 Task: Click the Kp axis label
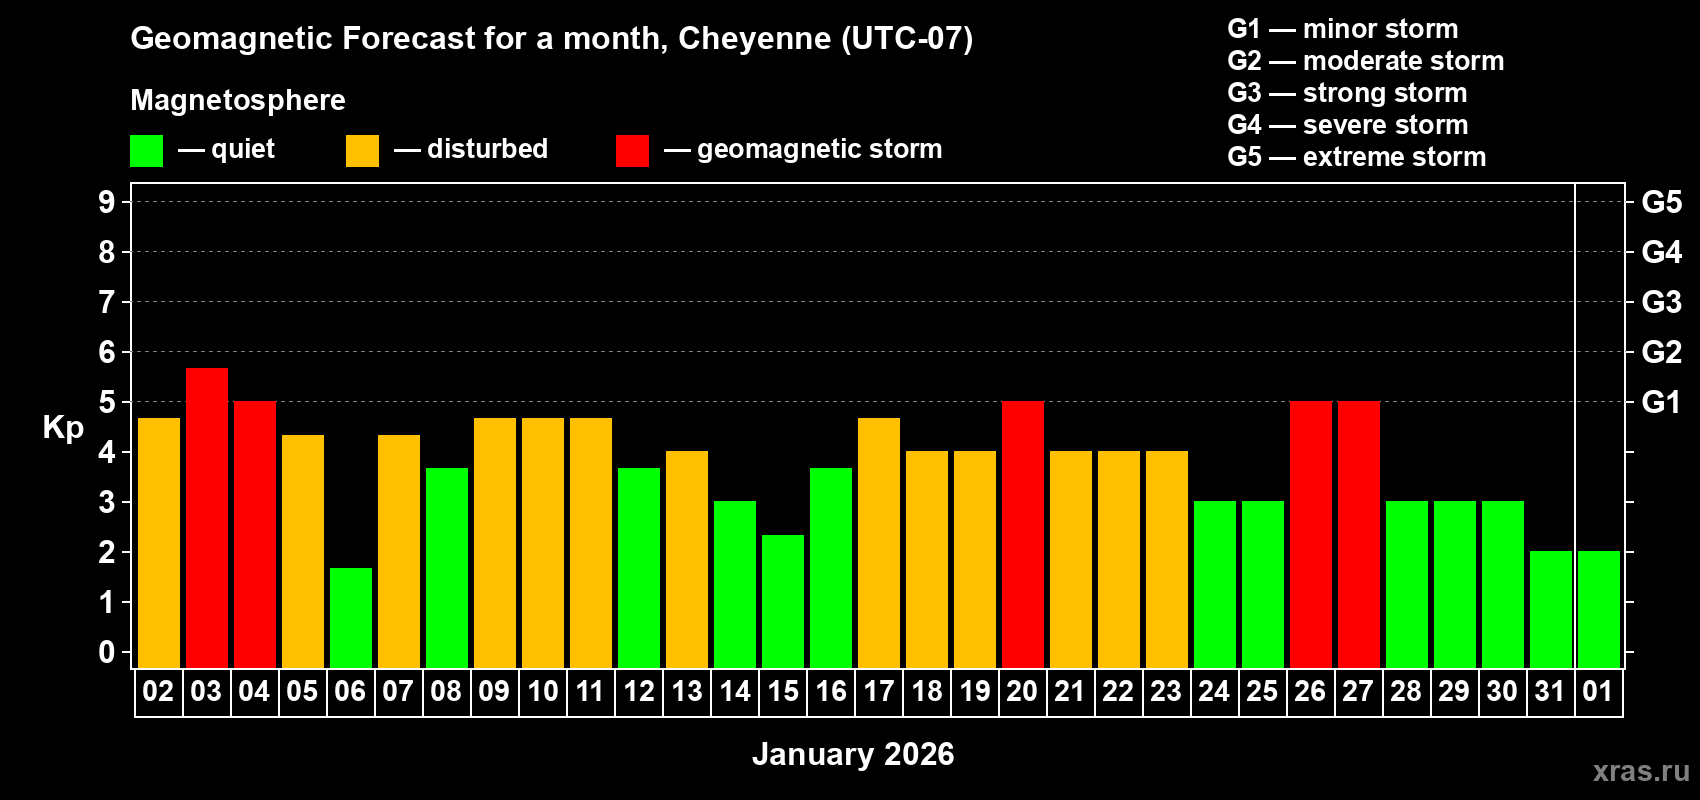pyautogui.click(x=63, y=428)
